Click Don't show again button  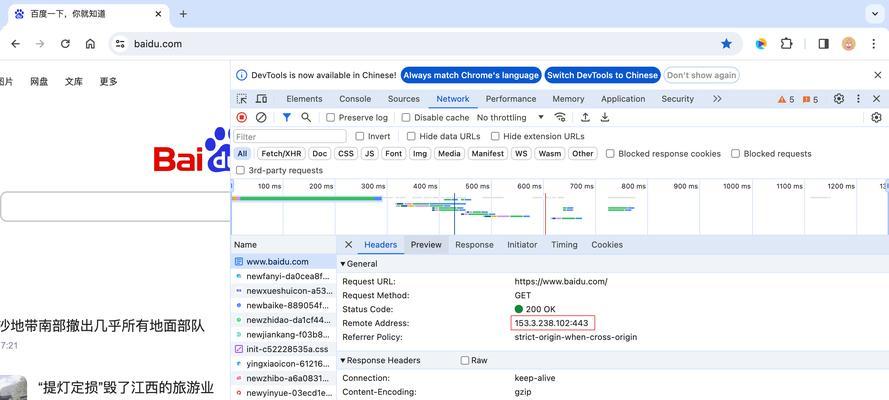pos(701,75)
